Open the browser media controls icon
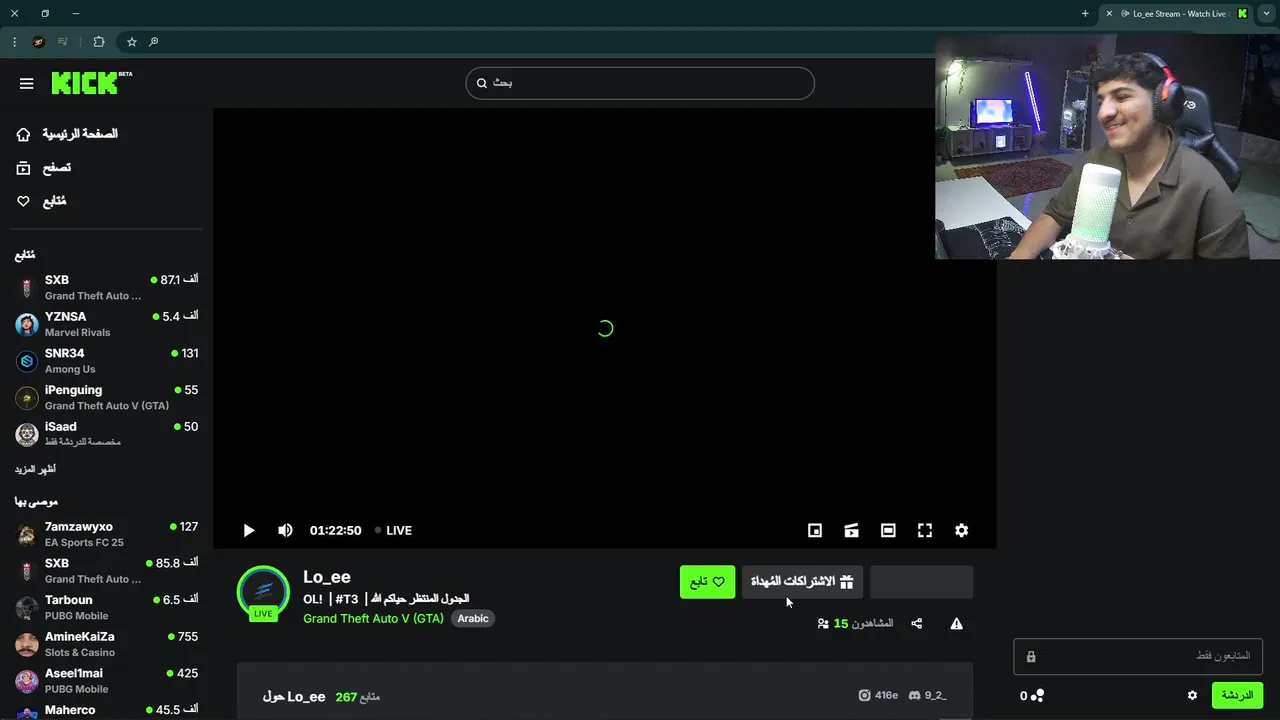The image size is (1280, 720). pos(63,42)
